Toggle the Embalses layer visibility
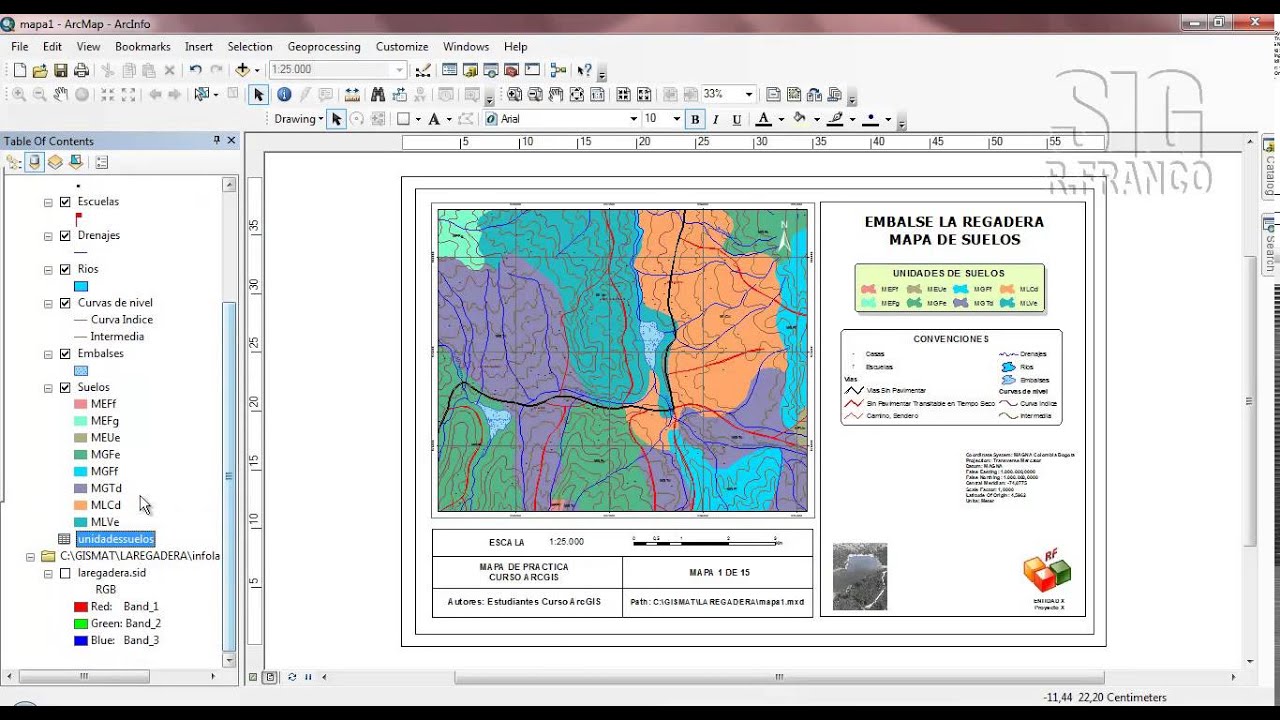1280x720 pixels. pos(65,353)
